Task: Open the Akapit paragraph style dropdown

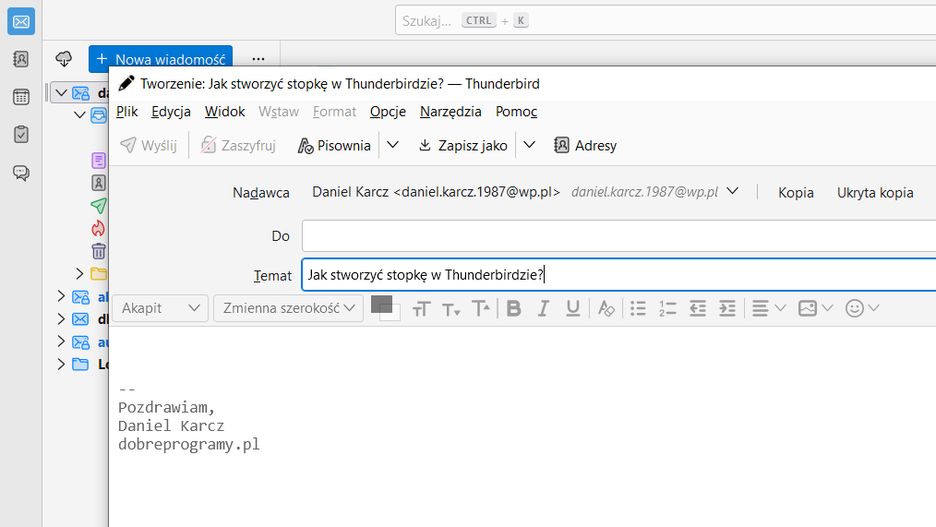Action: tap(160, 308)
